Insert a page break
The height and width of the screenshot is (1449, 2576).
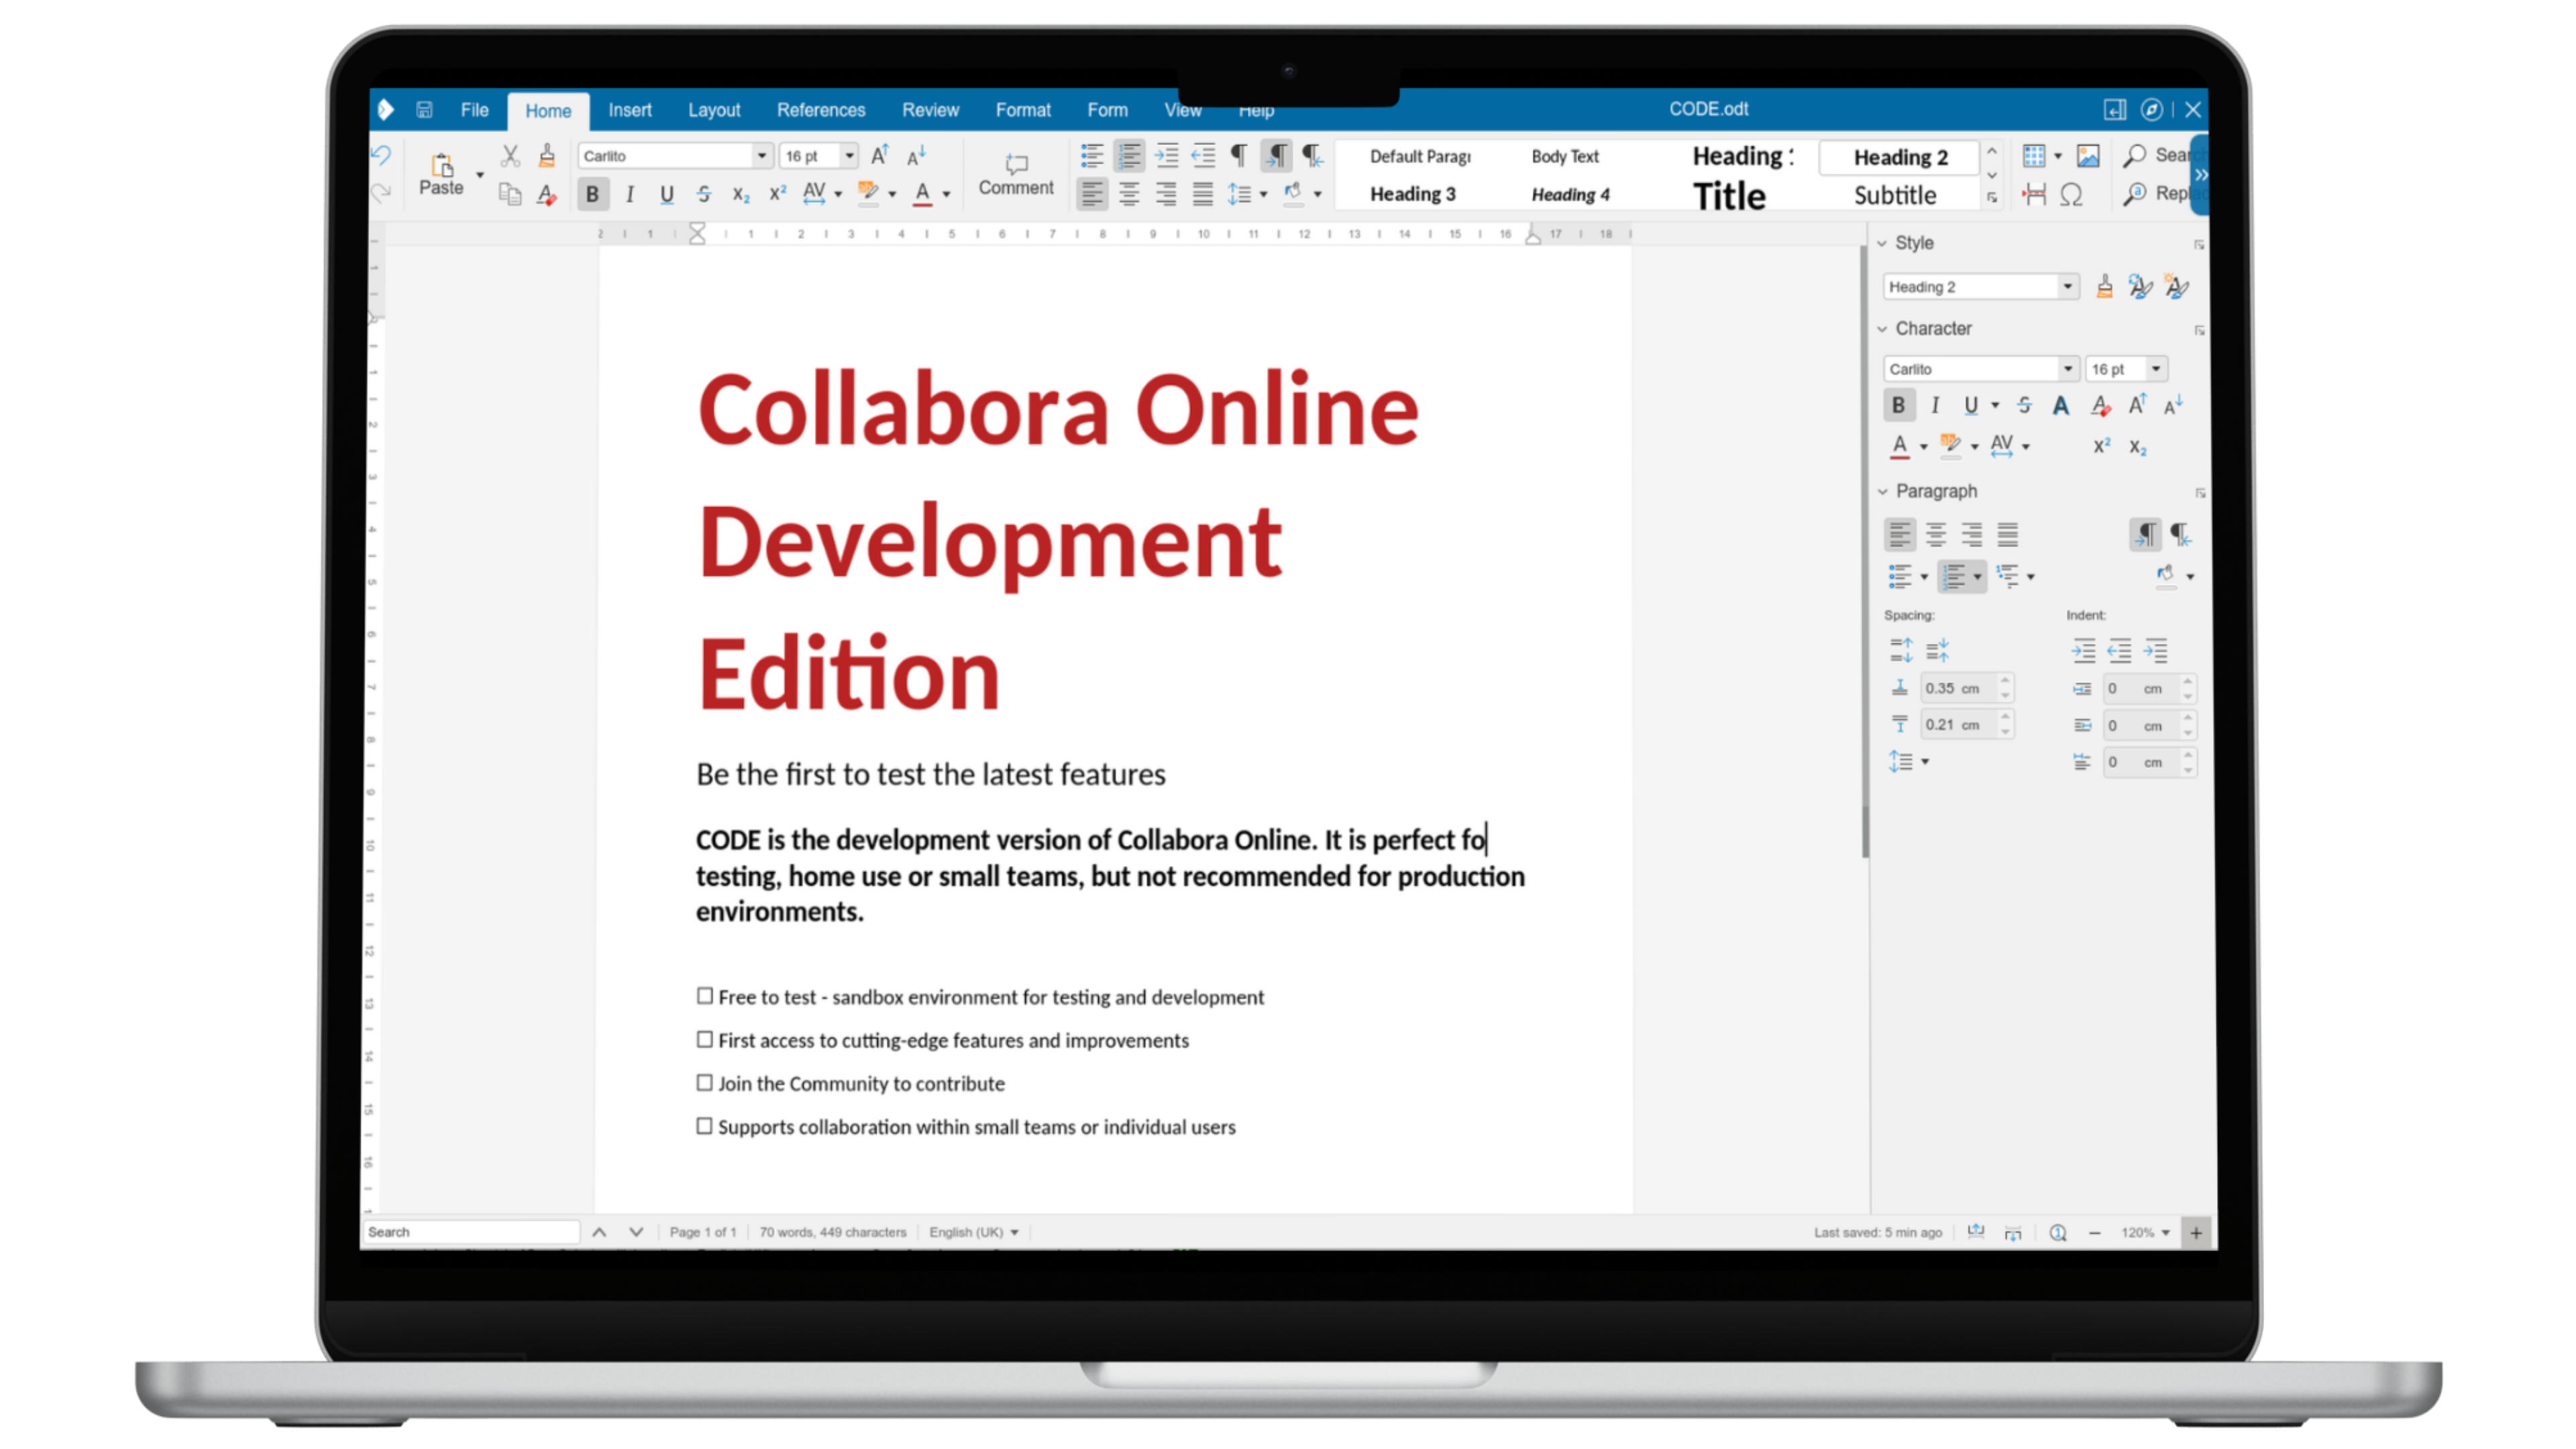point(2033,194)
